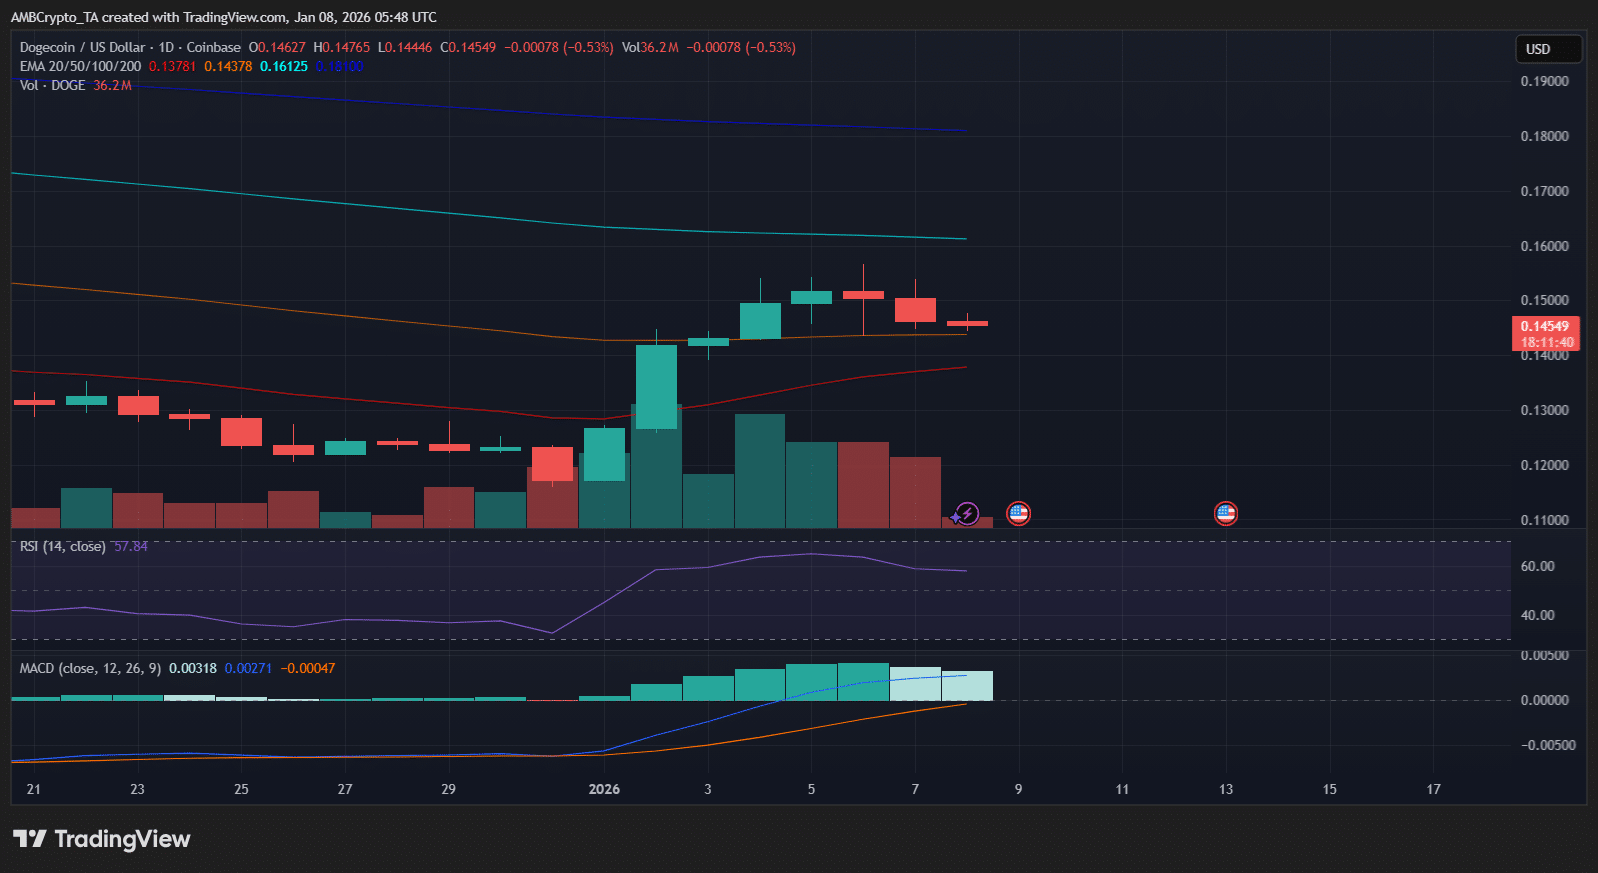Viewport: 1598px width, 873px height.
Task: Click the orange EMA 50 value 0.14378
Action: click(x=228, y=66)
